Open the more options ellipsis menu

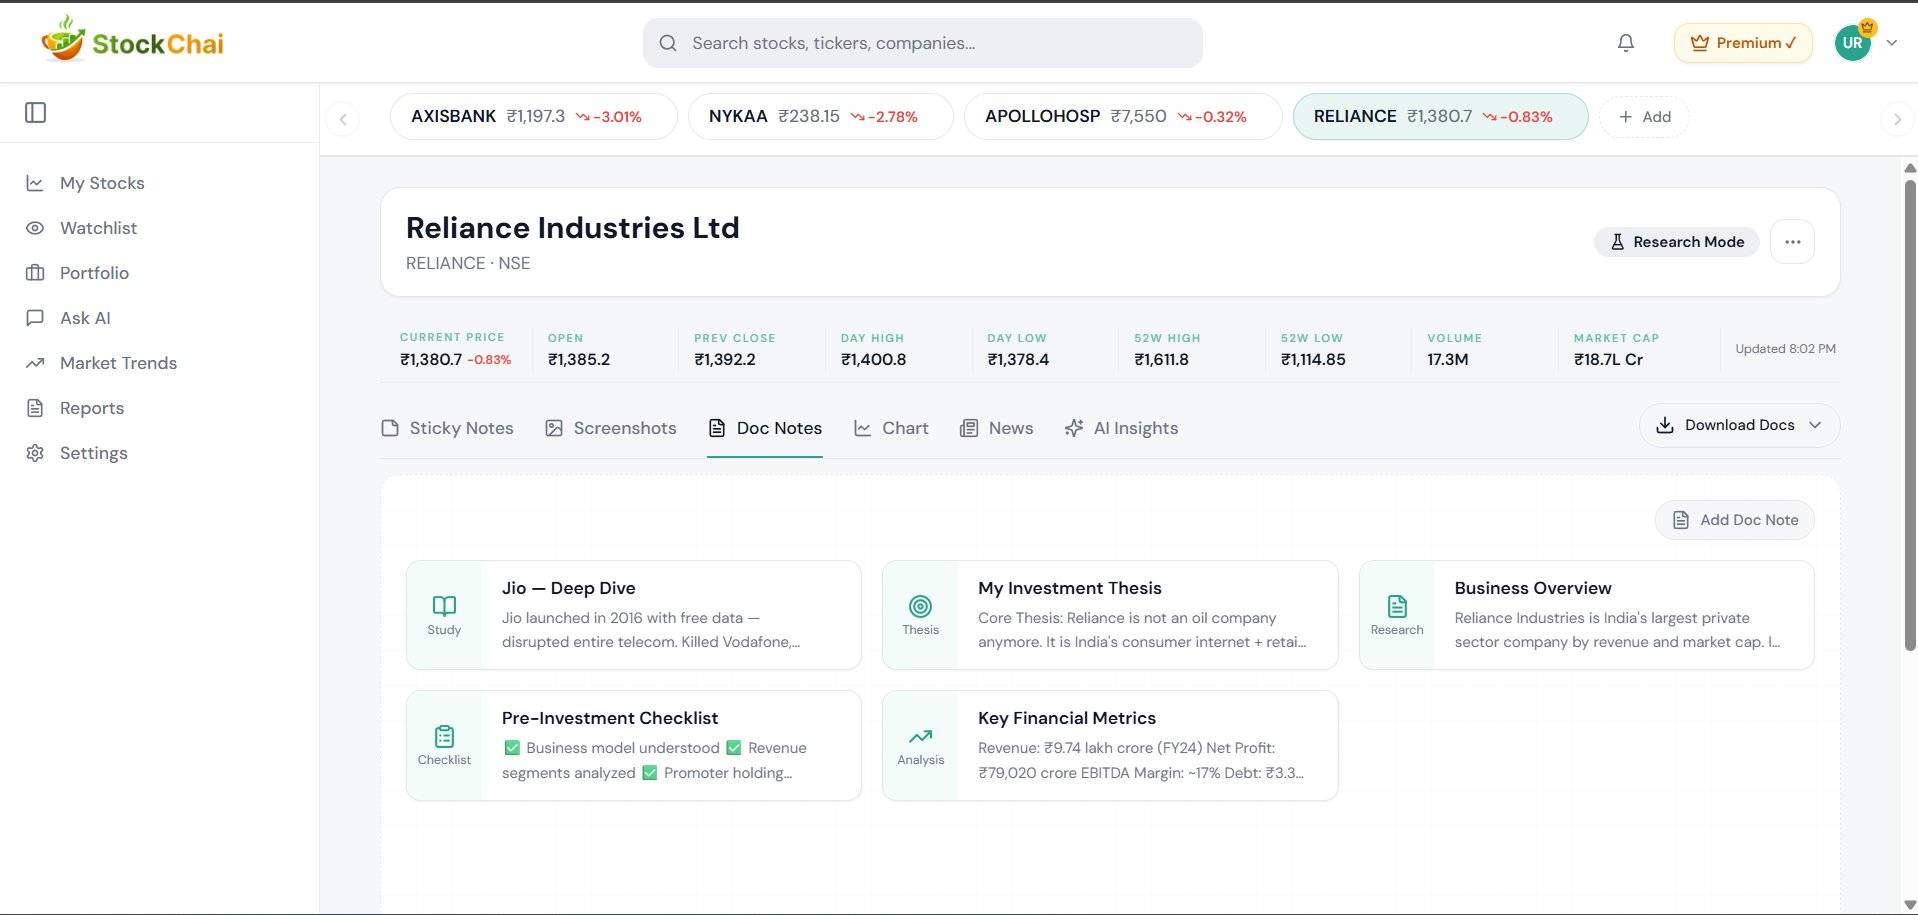[1792, 241]
